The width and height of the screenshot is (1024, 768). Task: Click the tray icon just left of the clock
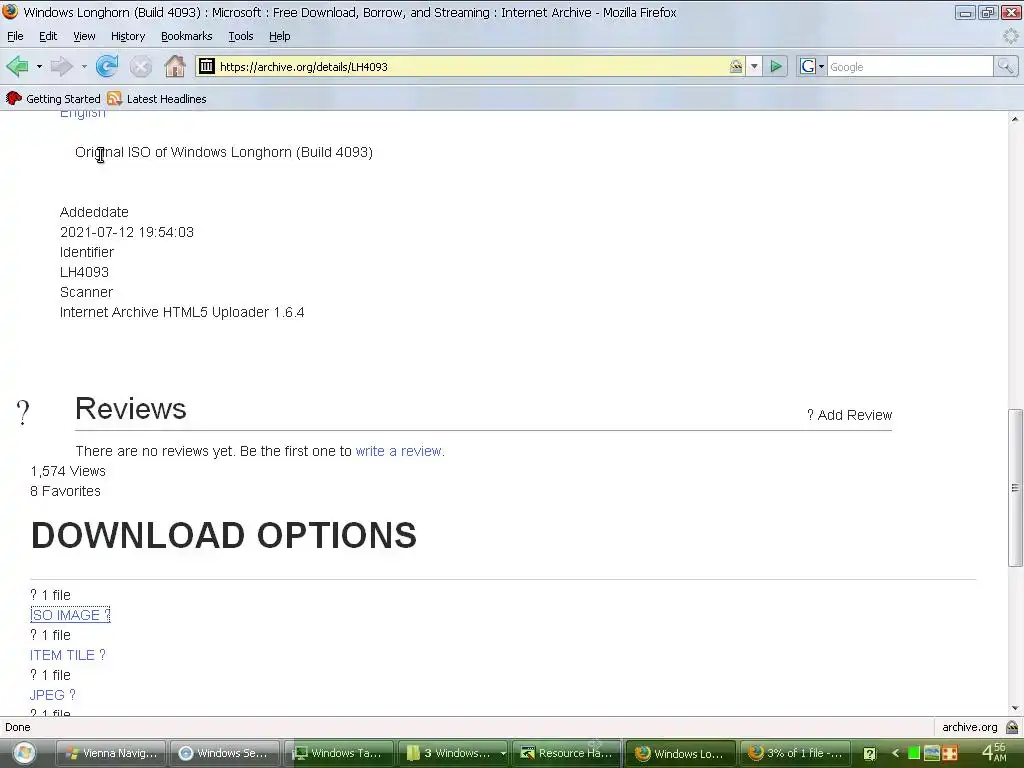[x=950, y=753]
